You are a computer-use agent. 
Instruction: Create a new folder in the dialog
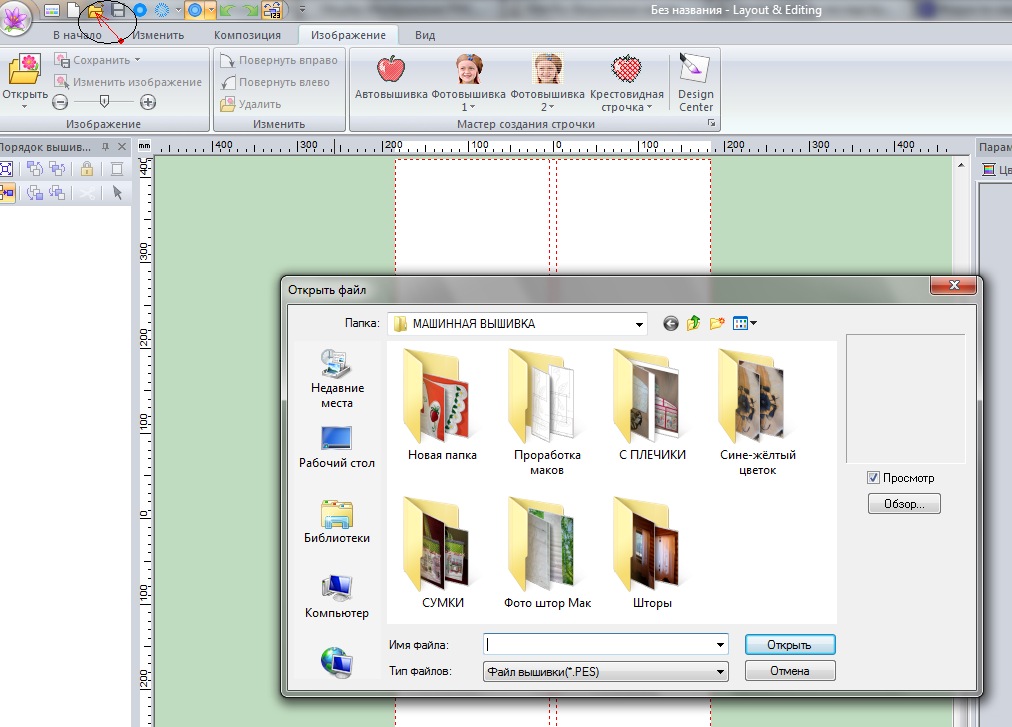[x=717, y=323]
